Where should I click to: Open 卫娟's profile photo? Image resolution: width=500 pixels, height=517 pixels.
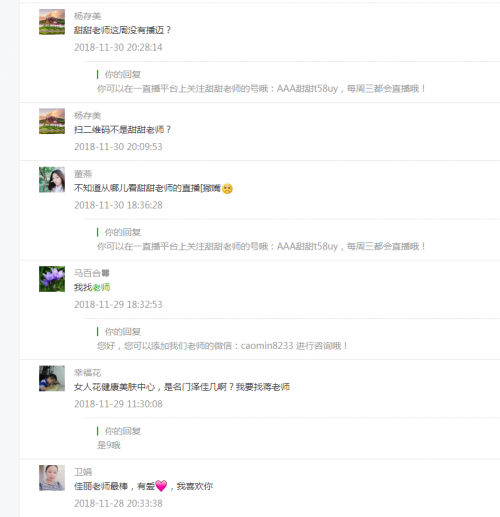[x=52, y=478]
